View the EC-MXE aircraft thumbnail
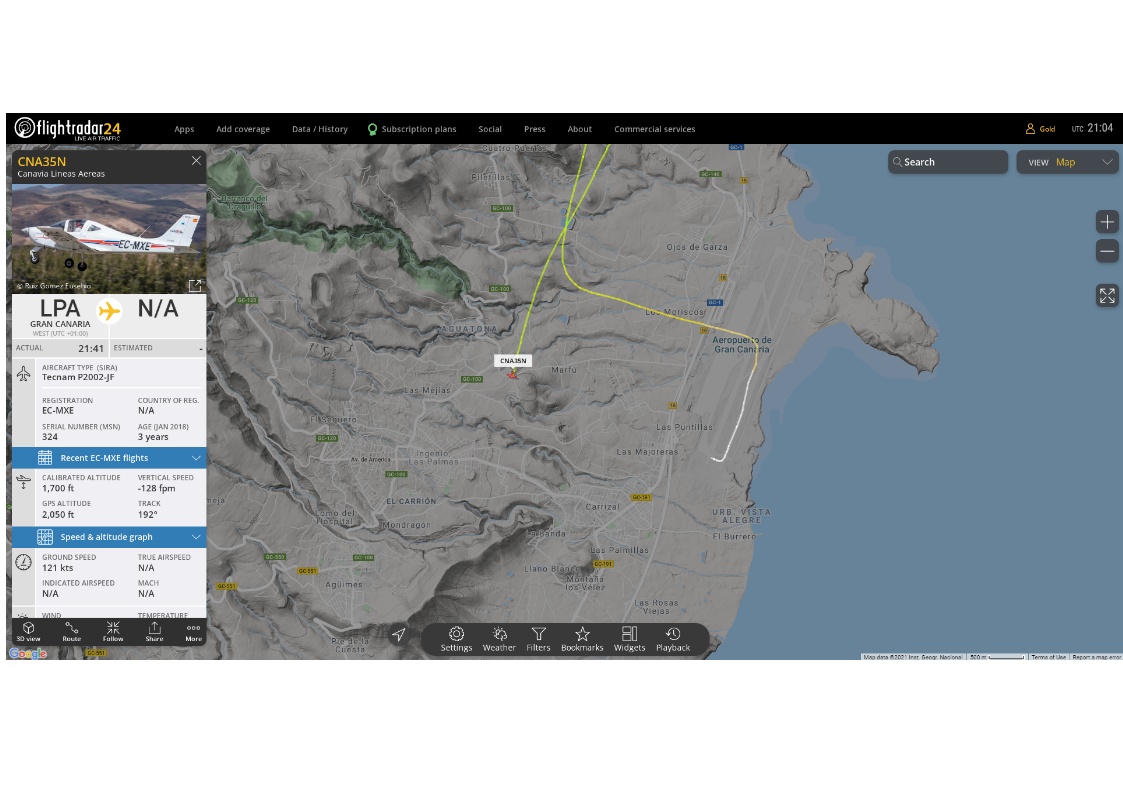 (x=109, y=238)
